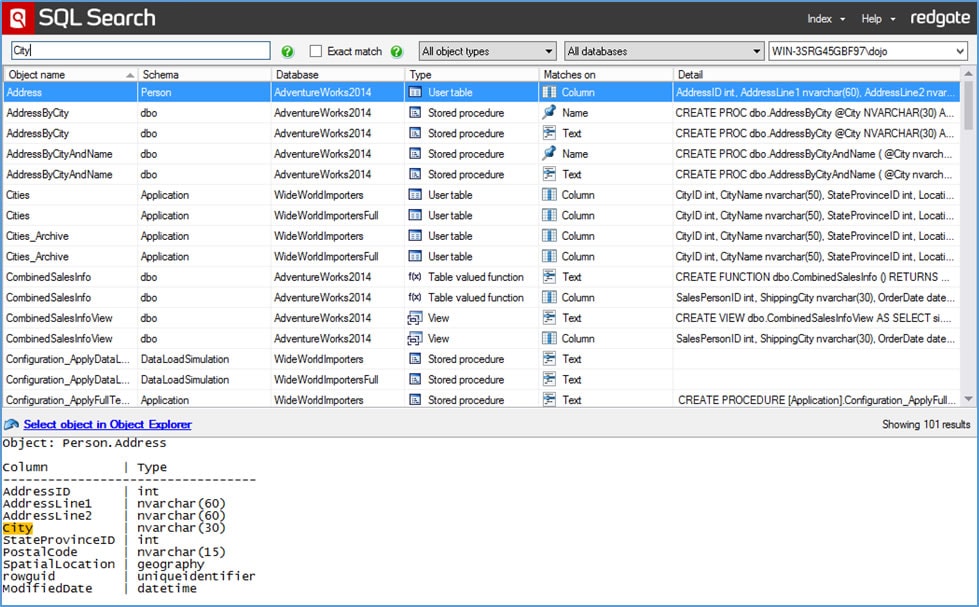Screen dimensions: 979x607
Task: Select the Address object name cell
Action: (x=71, y=92)
